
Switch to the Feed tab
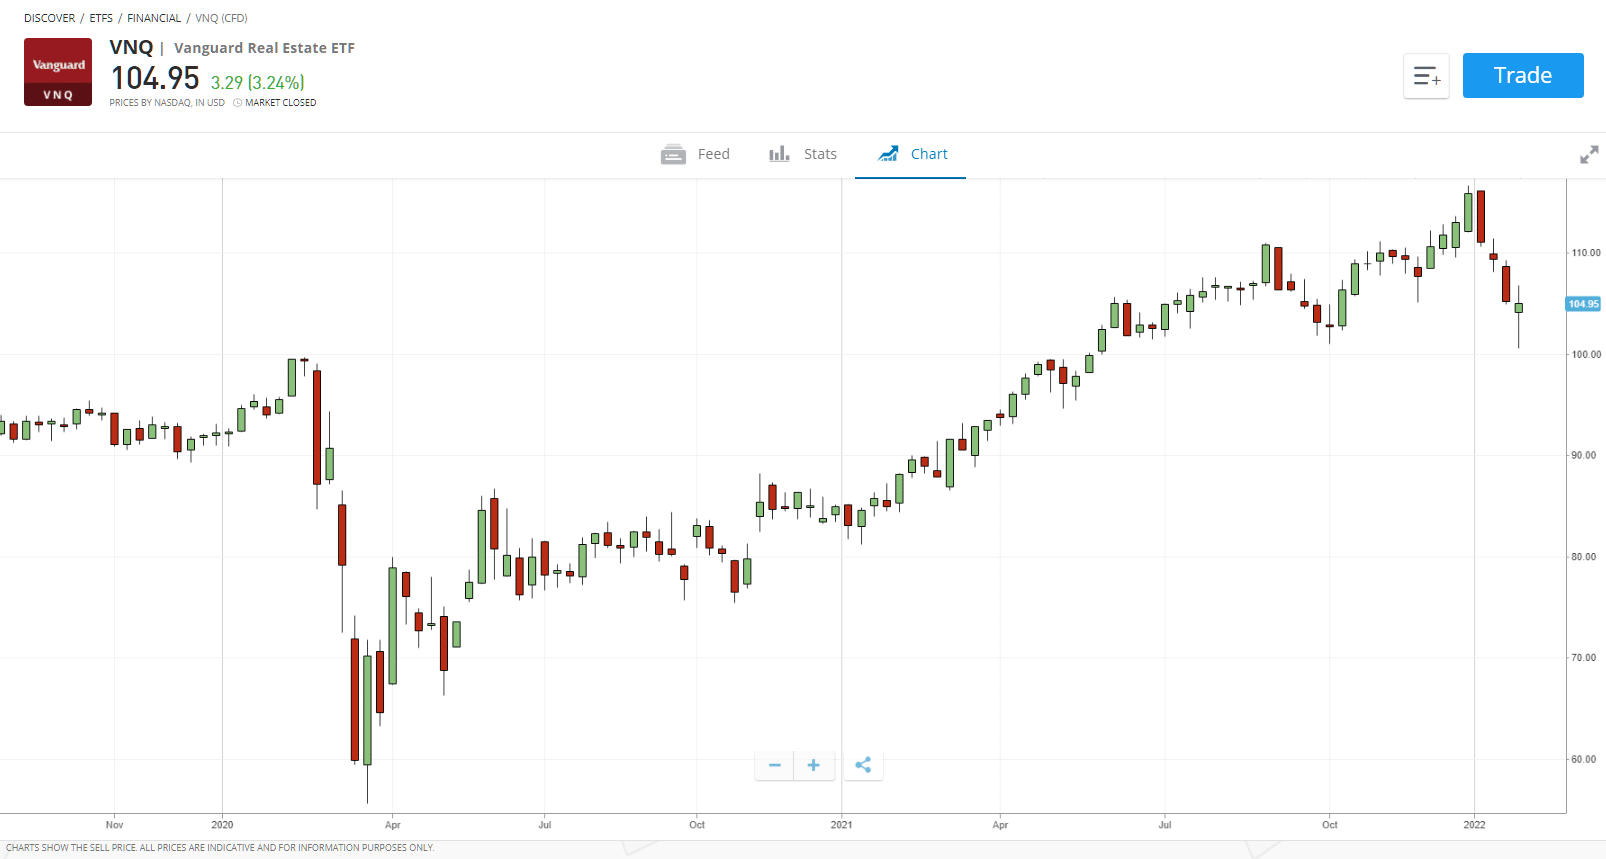click(x=713, y=154)
